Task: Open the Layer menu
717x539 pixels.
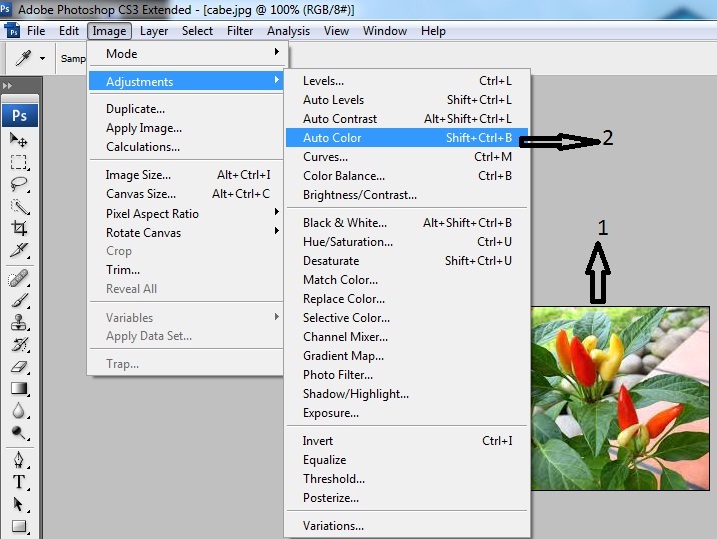Action: coord(154,31)
